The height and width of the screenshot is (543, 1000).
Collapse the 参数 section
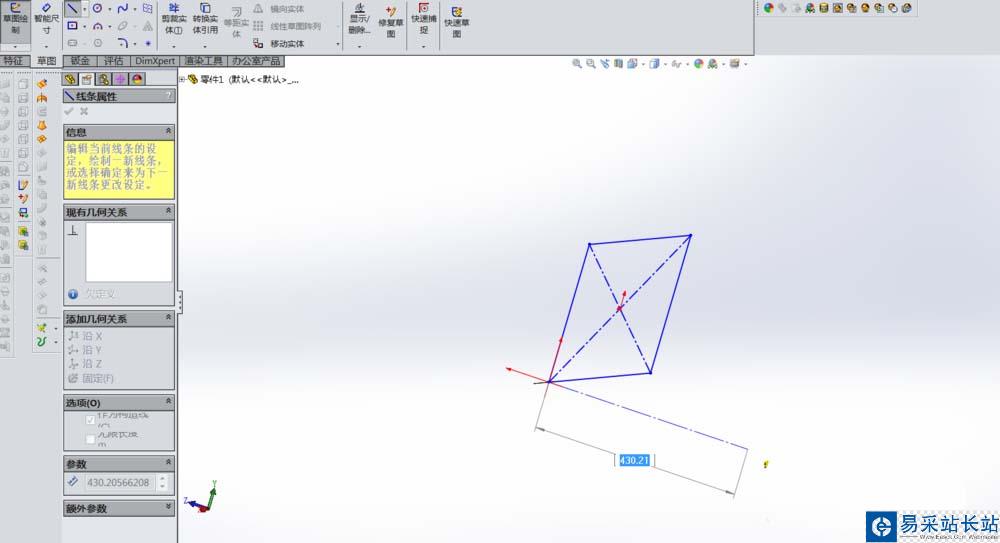(168, 462)
